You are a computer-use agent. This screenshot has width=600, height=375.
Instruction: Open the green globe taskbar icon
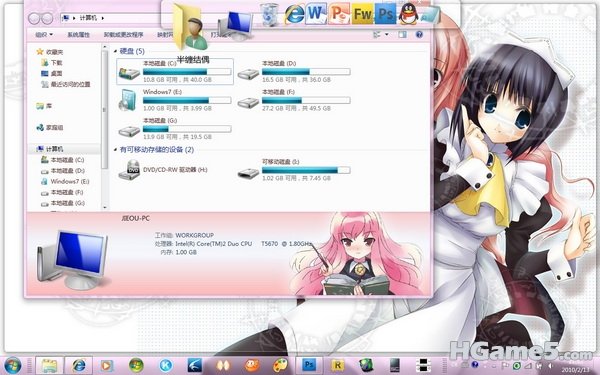[366, 365]
